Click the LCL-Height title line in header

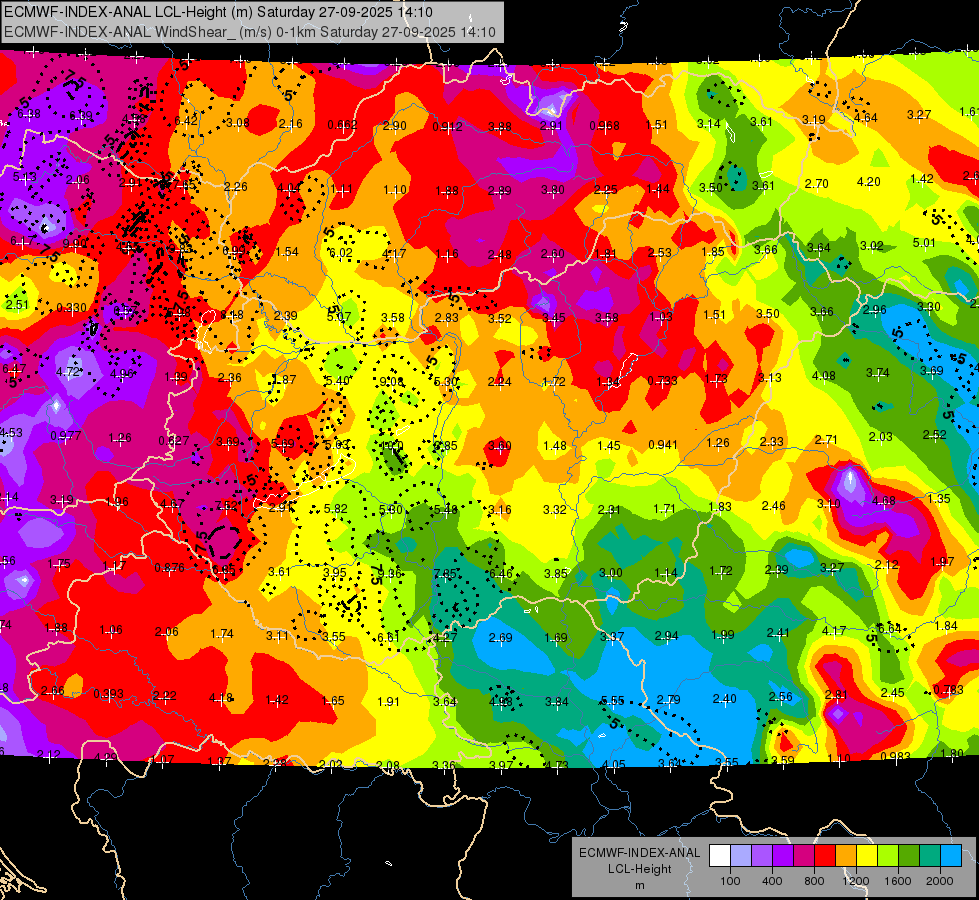(x=219, y=12)
